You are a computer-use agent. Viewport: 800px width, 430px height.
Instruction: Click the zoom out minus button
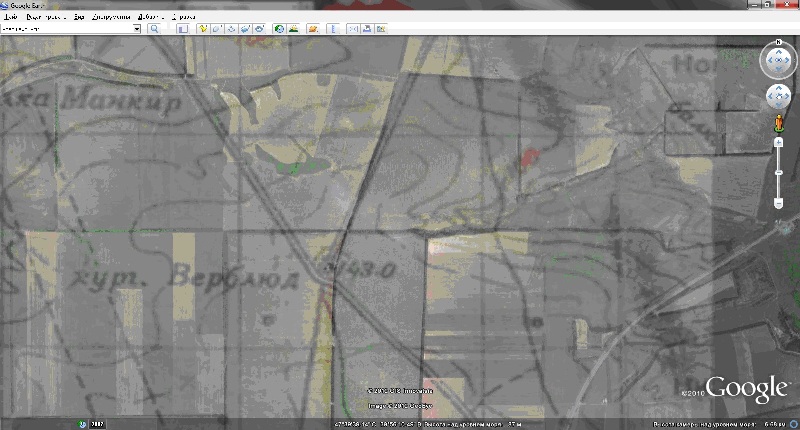tap(778, 204)
